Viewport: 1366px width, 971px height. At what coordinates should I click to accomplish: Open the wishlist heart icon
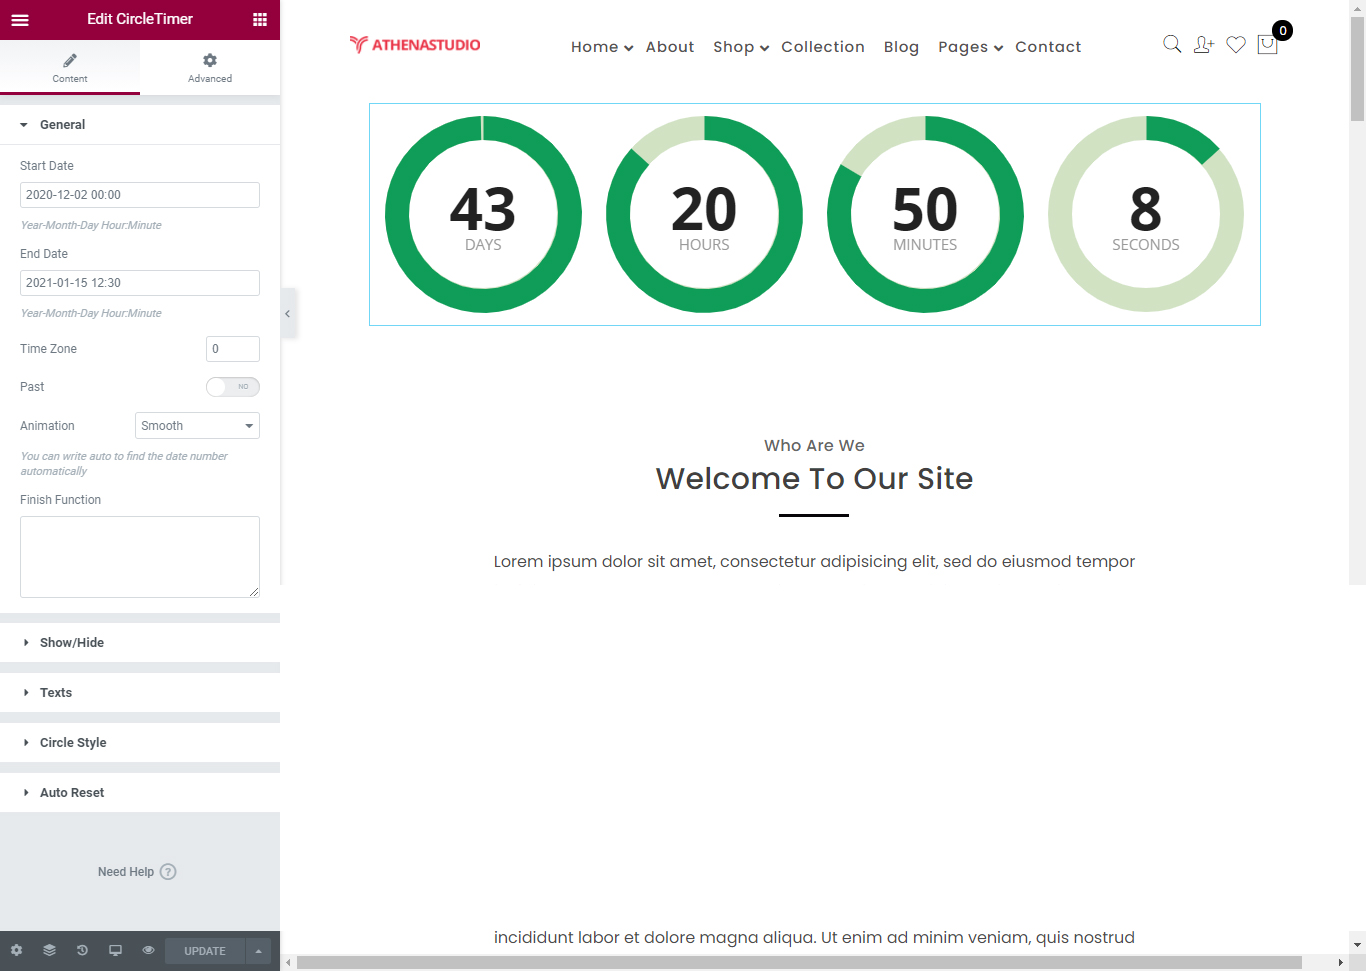point(1236,44)
